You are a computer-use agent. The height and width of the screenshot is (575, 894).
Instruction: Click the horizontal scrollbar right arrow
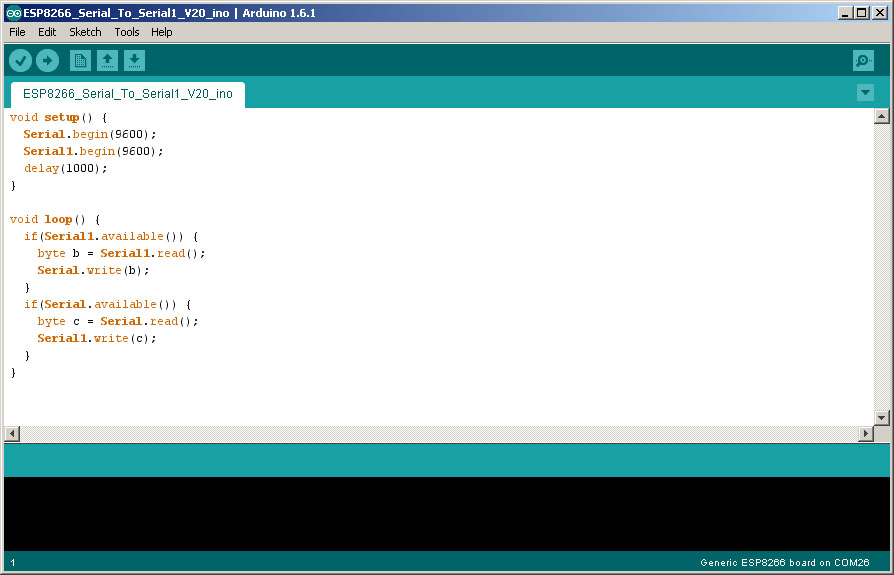866,434
